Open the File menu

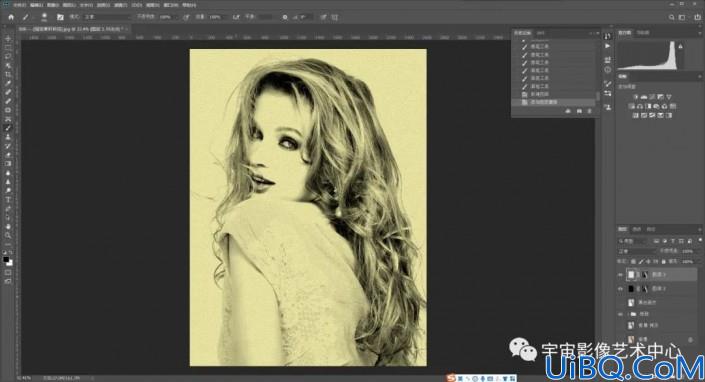pyautogui.click(x=19, y=5)
